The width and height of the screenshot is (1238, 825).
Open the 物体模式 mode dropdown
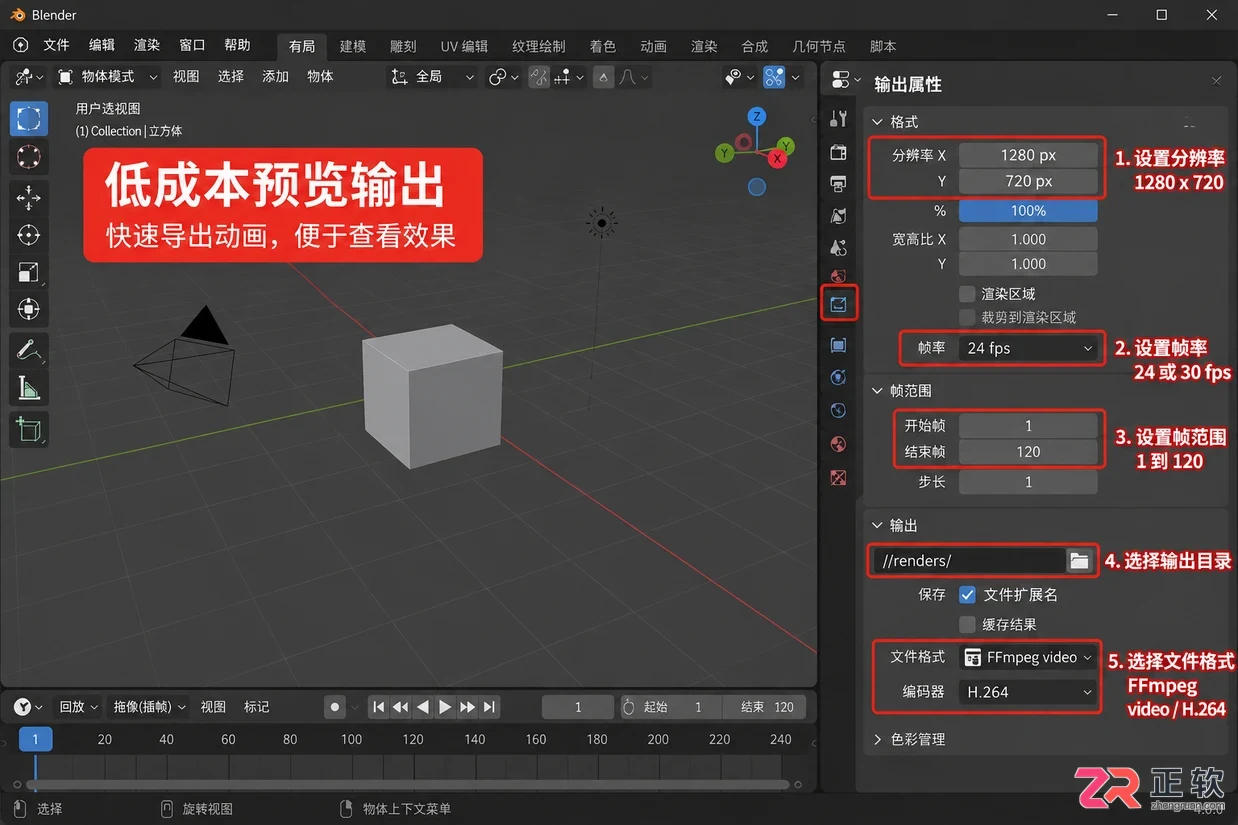[x=107, y=77]
